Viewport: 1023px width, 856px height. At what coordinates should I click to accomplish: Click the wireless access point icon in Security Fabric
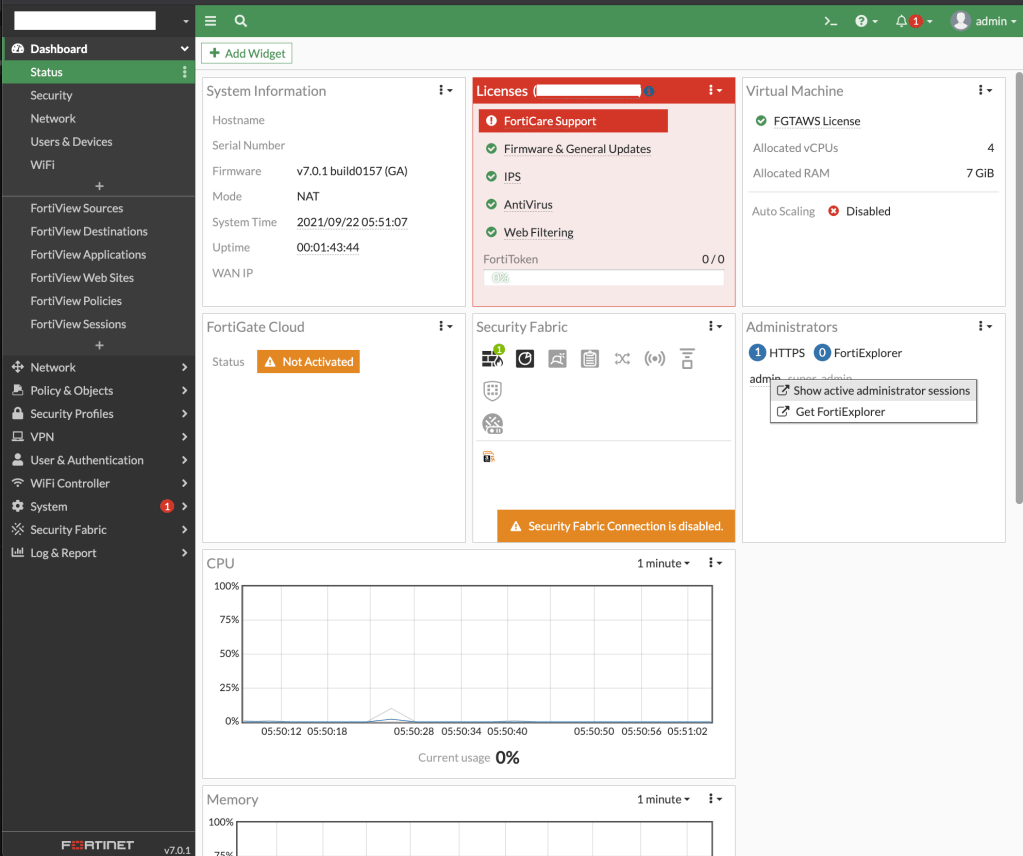coord(654,358)
